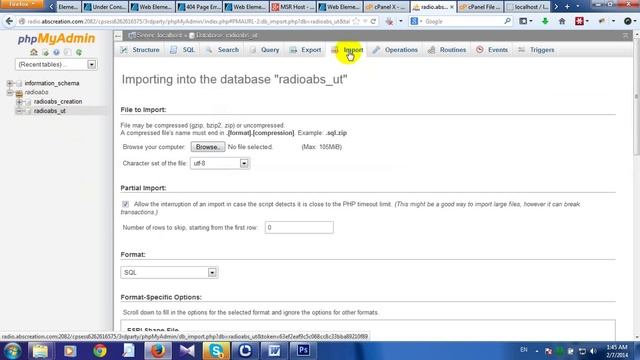640x360 pixels.
Task: Open the search engine selector dropdown
Action: coord(417,21)
